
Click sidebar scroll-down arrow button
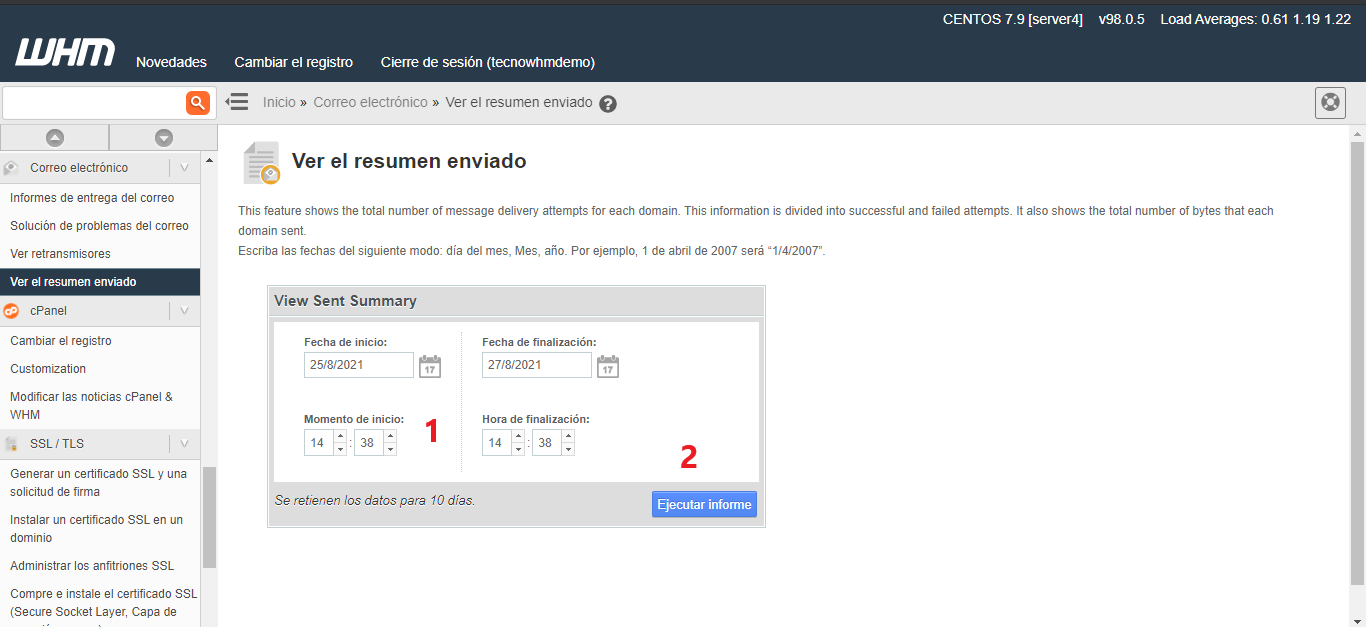click(164, 138)
